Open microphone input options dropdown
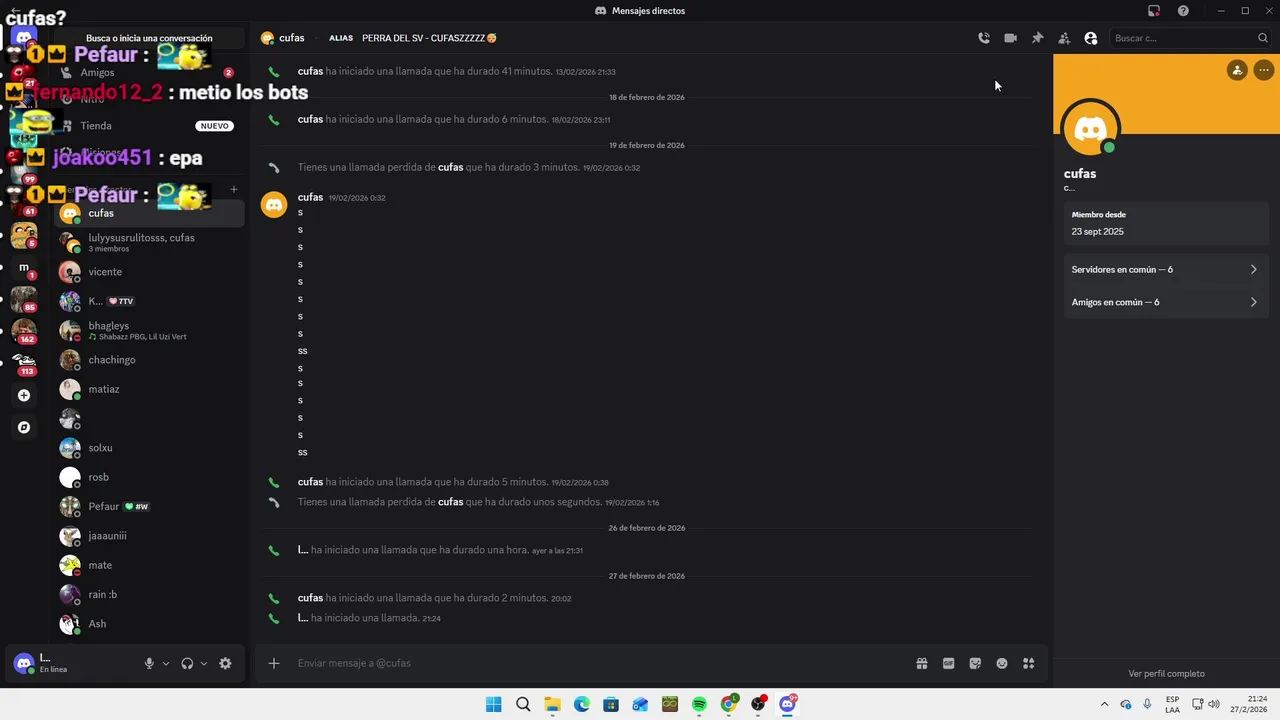Viewport: 1280px width, 720px height. [x=166, y=663]
